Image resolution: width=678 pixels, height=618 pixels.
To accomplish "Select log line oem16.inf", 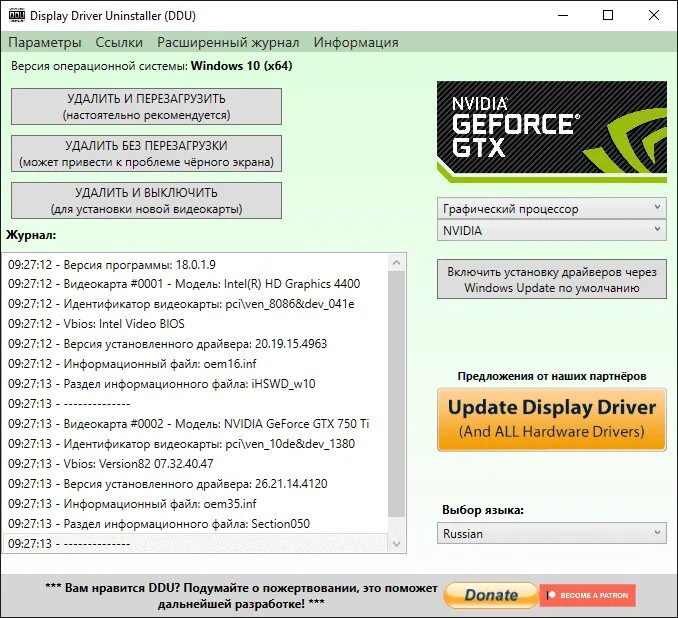I will (x=195, y=364).
